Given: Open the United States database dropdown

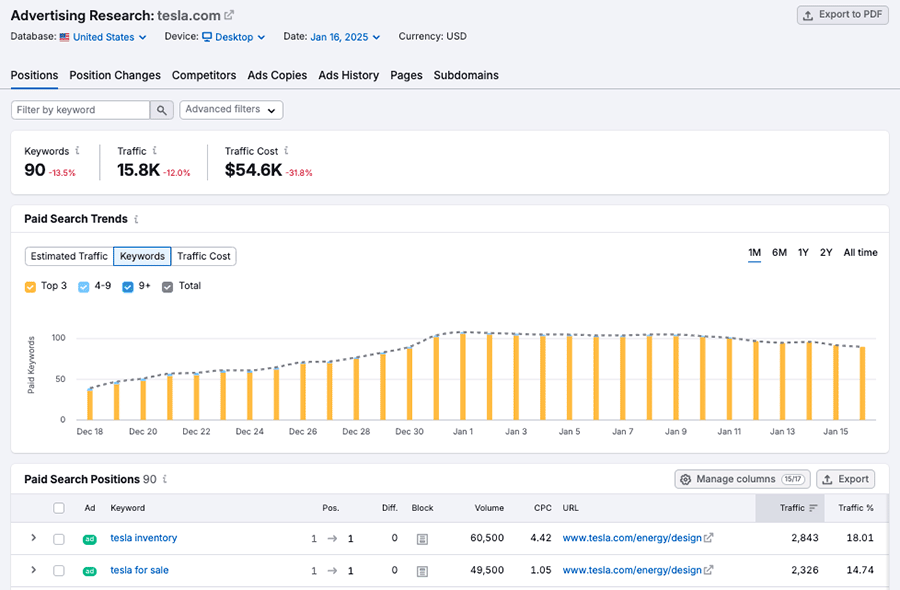Looking at the screenshot, I should [x=102, y=36].
